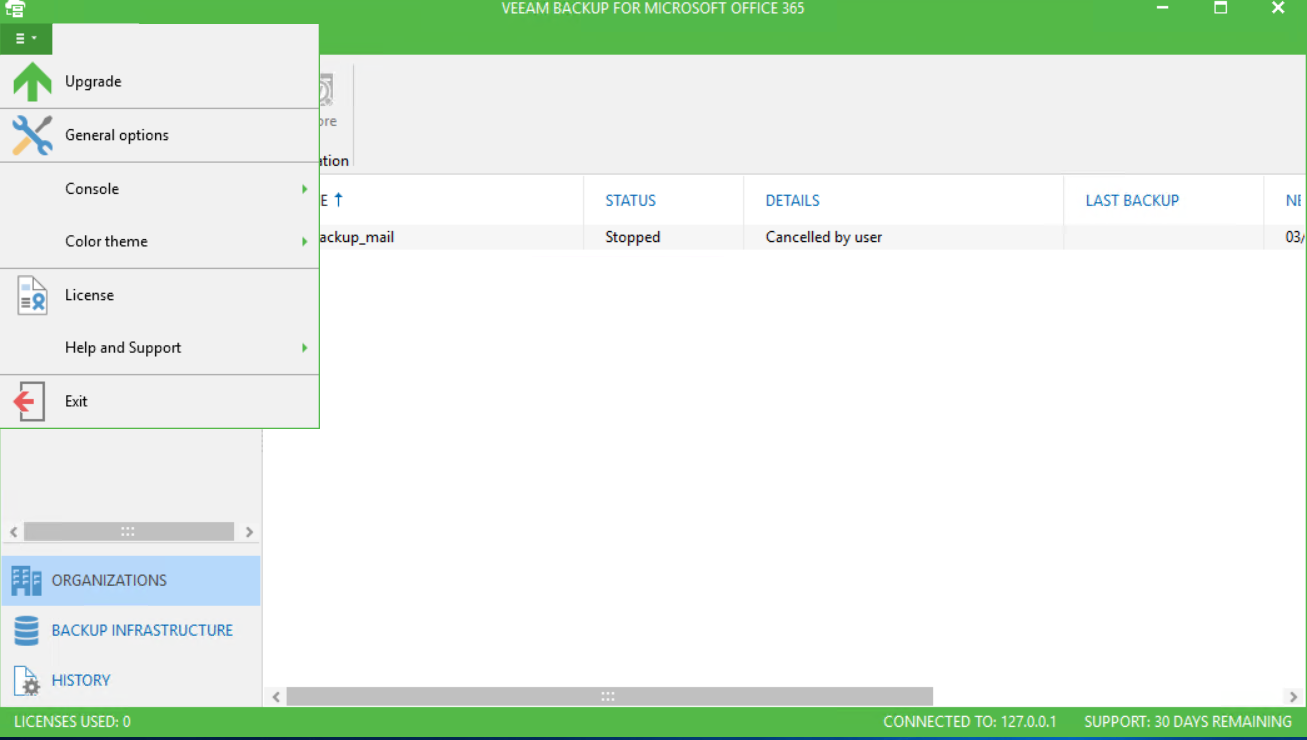
Task: Click 'SUPPORT: 30 DAYS REMAINING' status text
Action: (x=1188, y=721)
